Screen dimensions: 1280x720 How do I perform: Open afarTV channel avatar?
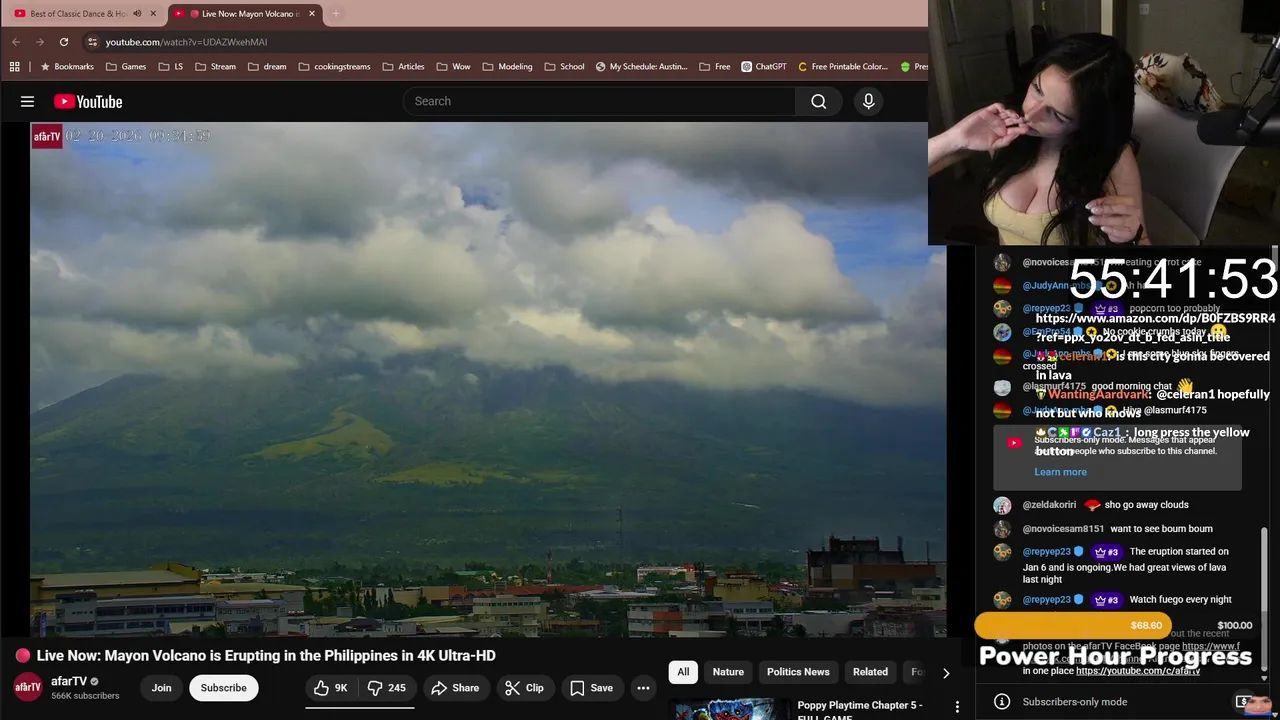coord(27,687)
